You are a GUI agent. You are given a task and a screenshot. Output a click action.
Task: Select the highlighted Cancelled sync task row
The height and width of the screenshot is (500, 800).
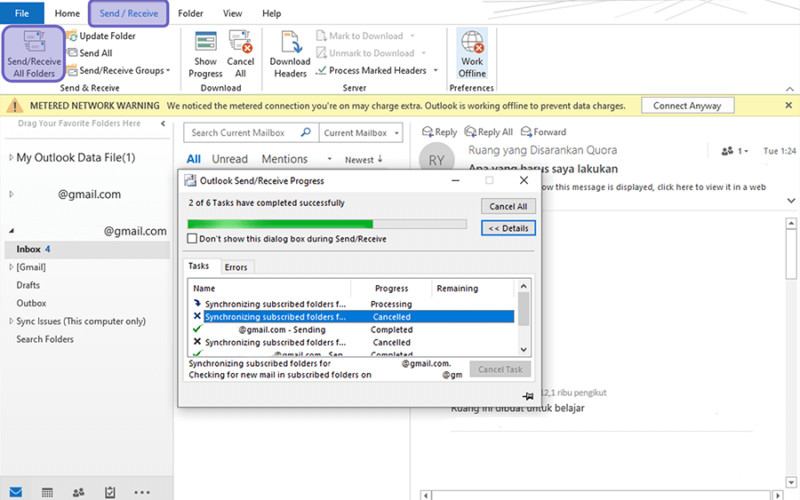point(354,317)
